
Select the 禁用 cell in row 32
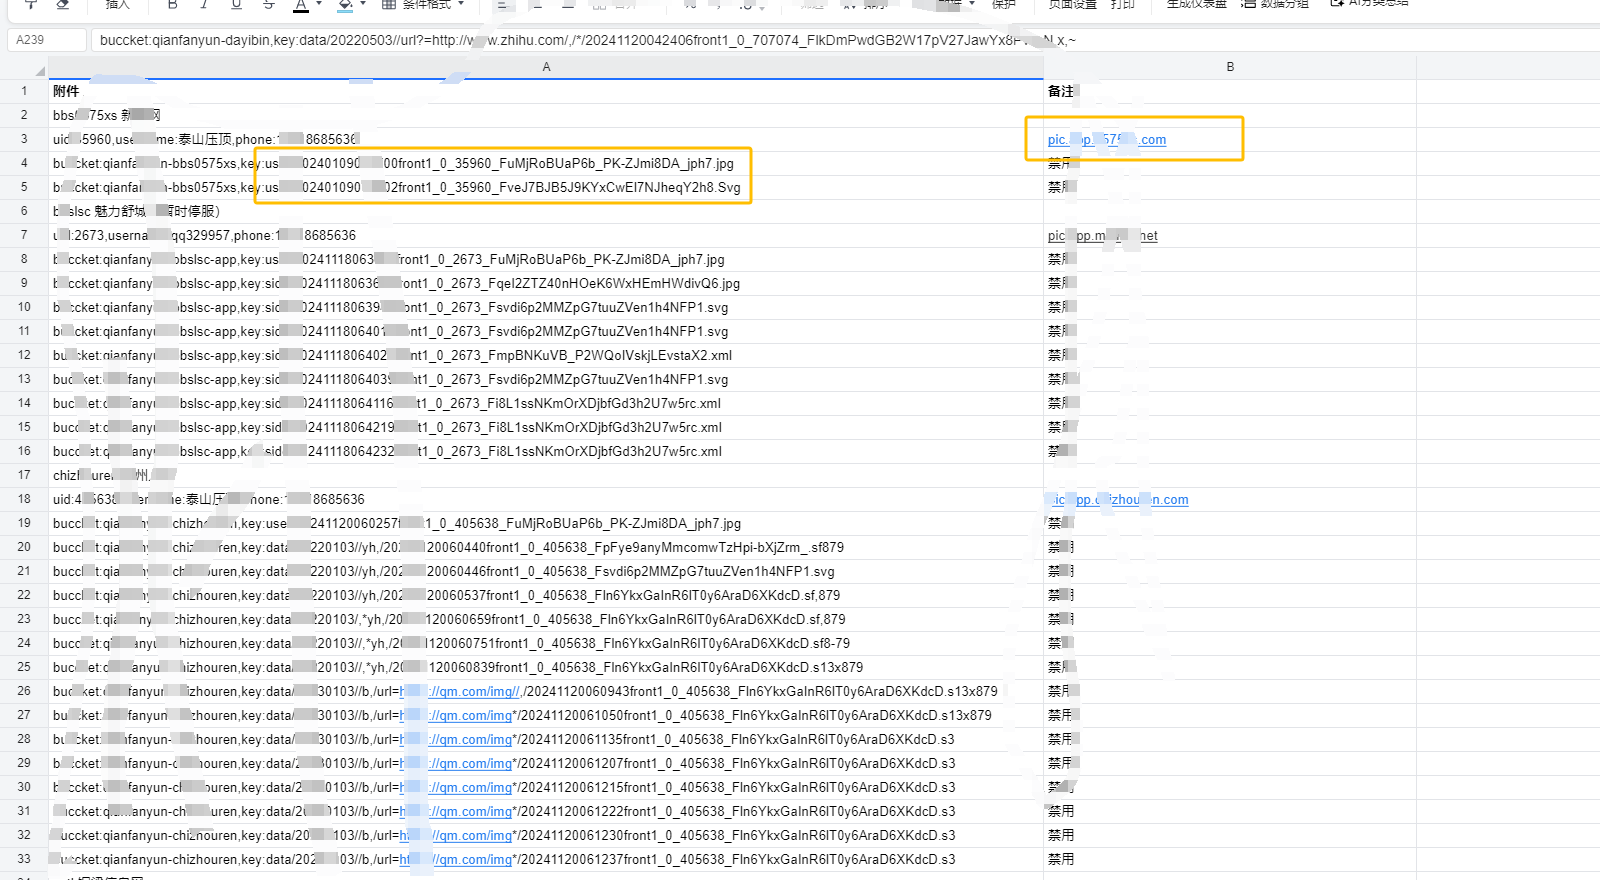click(x=1230, y=835)
